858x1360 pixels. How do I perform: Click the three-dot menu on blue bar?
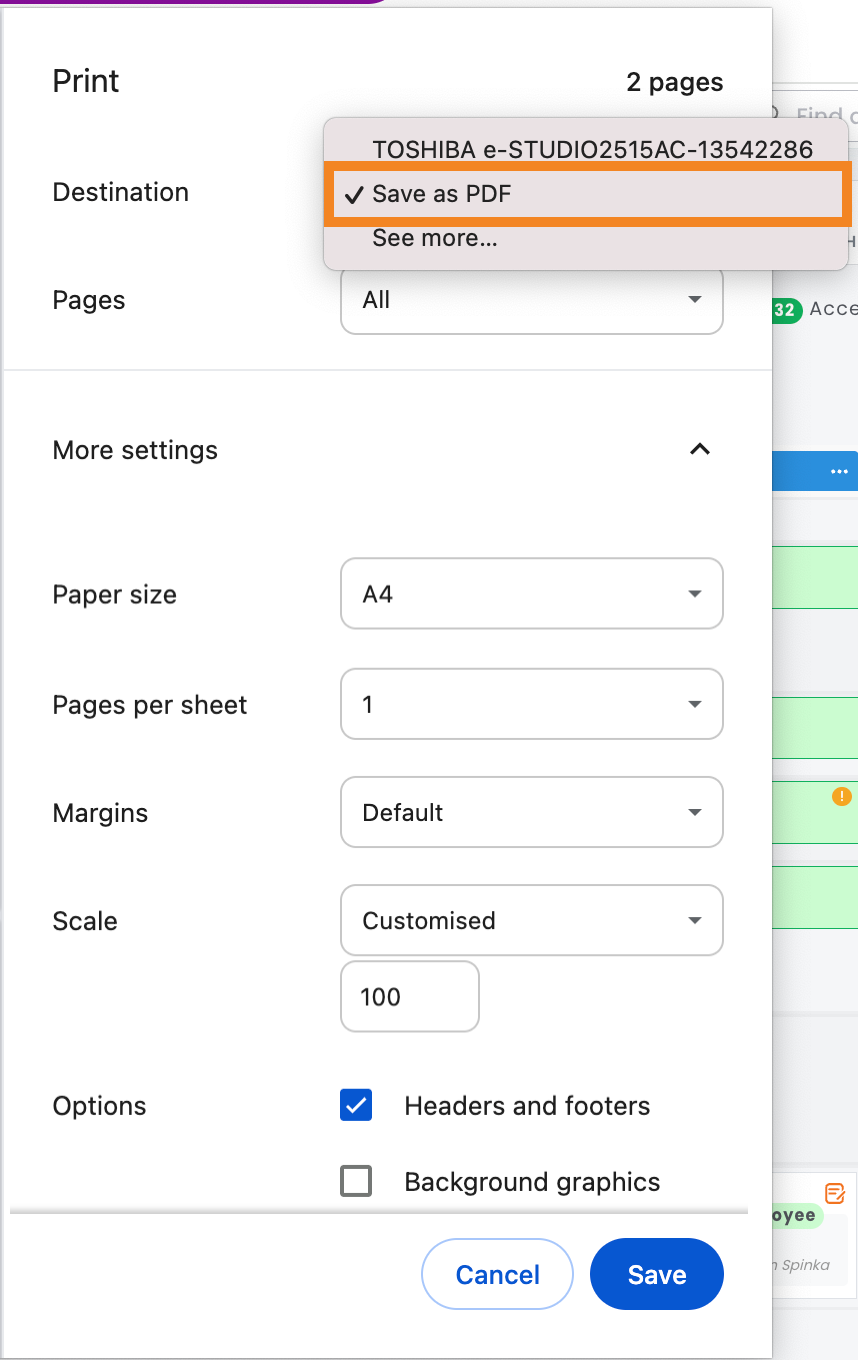pos(838,472)
